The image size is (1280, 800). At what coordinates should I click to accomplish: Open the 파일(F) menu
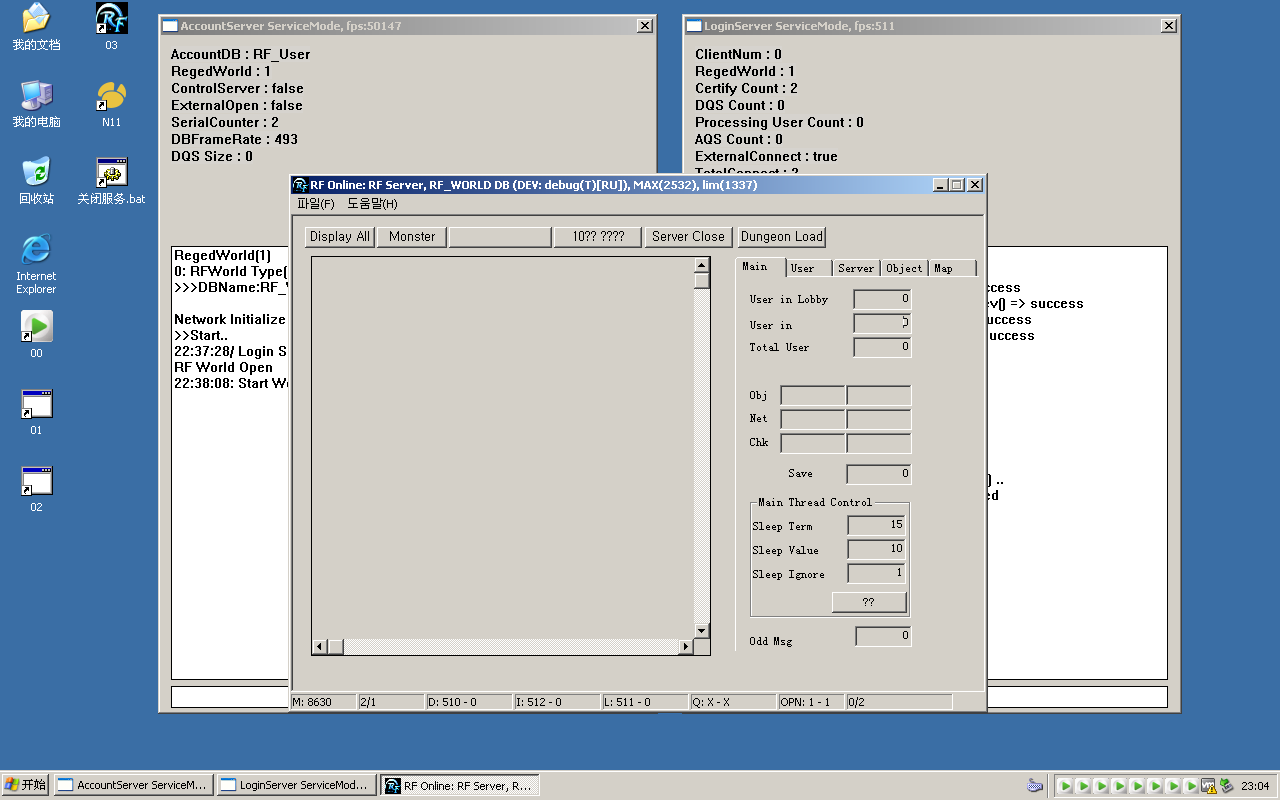click(x=316, y=204)
